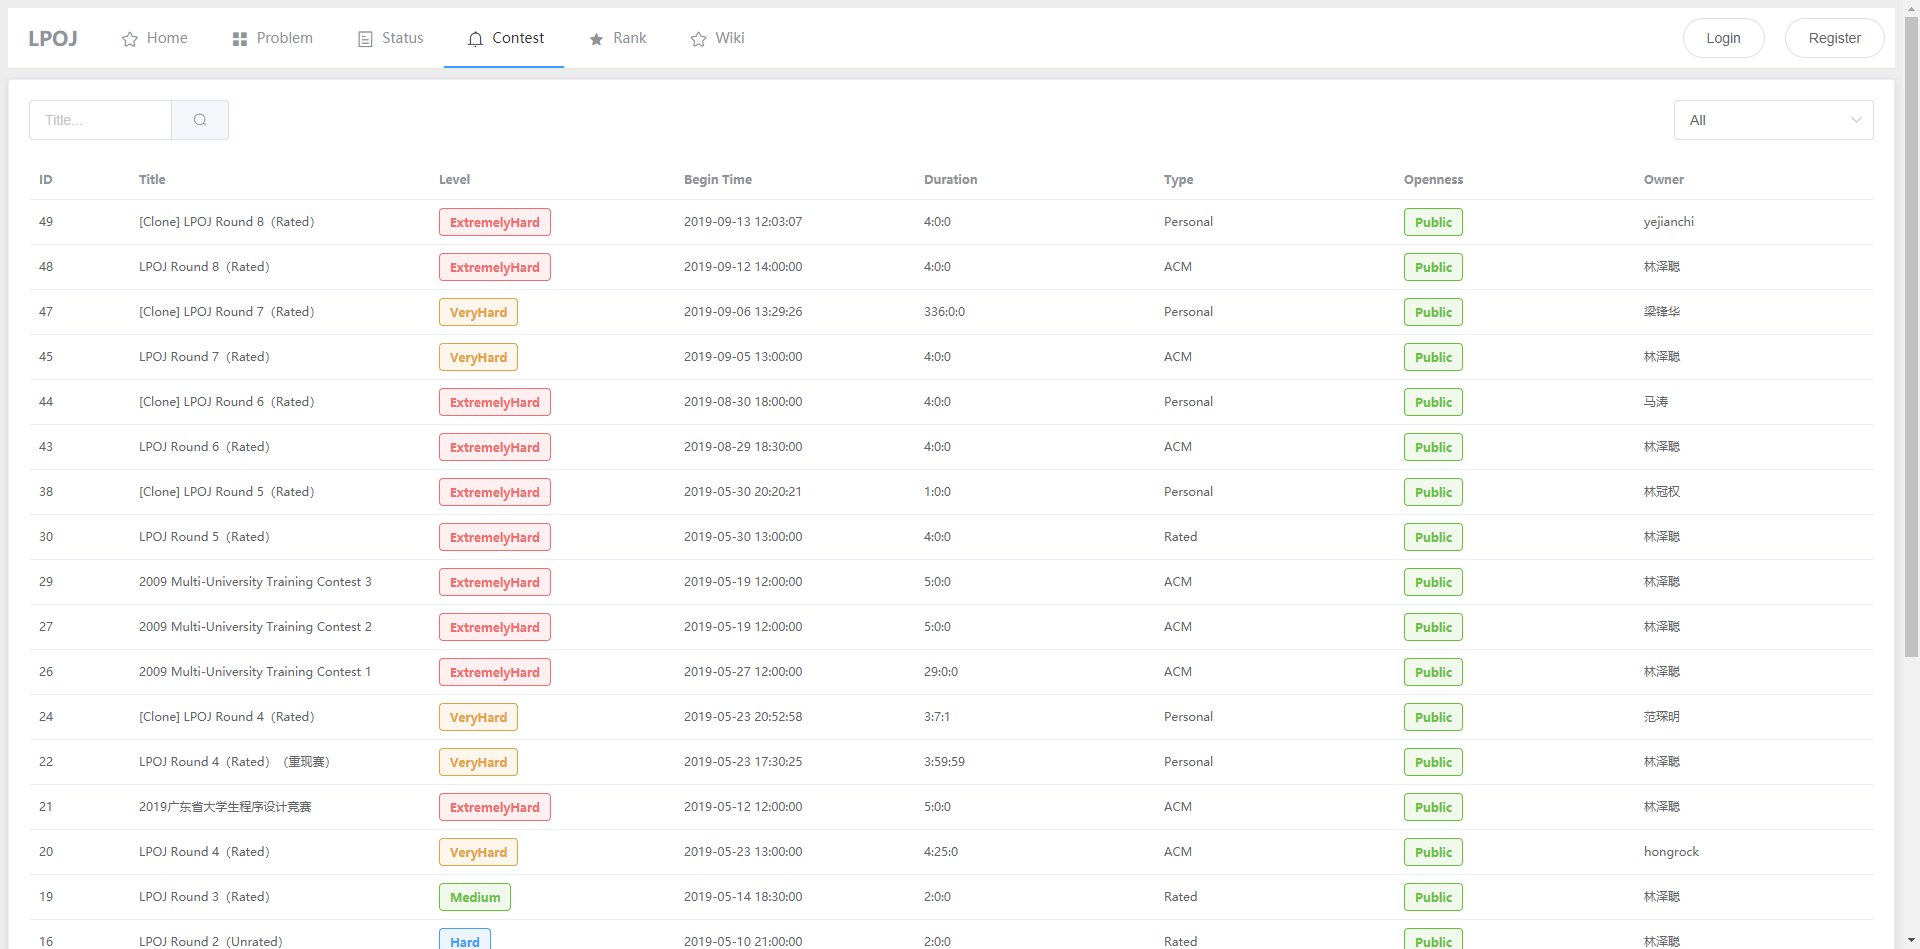Switch to the Status tab
1920x949 pixels.
402,38
